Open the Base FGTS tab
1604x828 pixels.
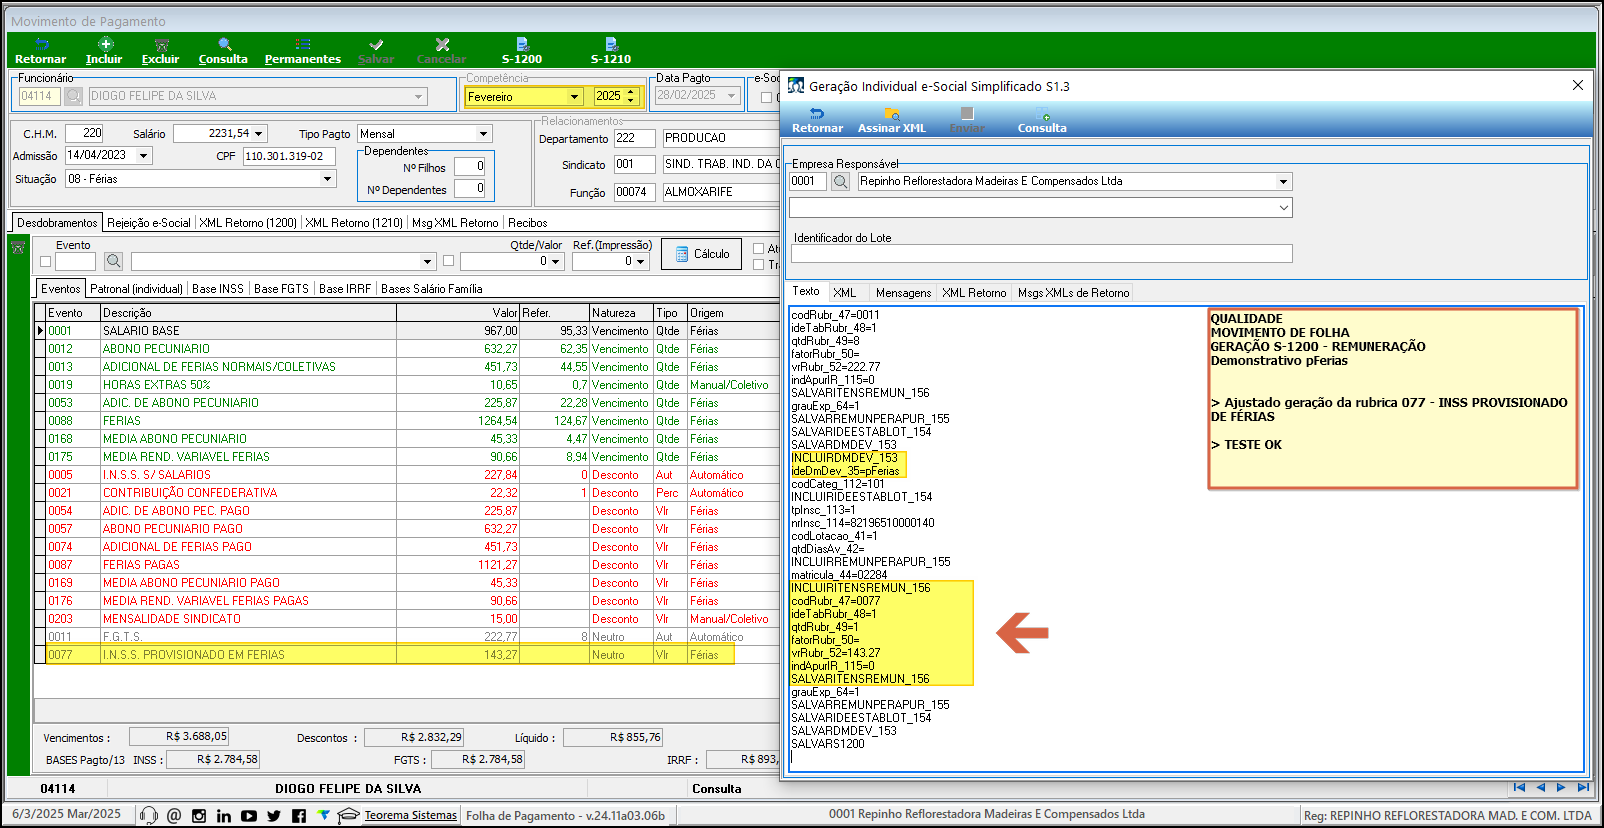click(281, 289)
